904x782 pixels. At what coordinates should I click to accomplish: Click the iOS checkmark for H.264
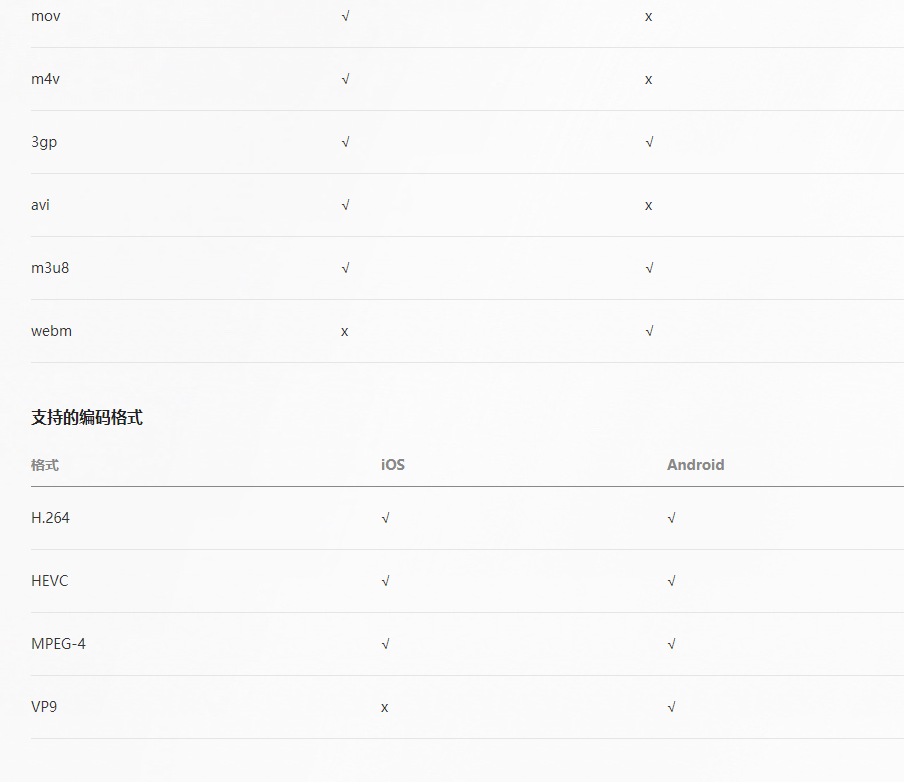[x=385, y=518]
